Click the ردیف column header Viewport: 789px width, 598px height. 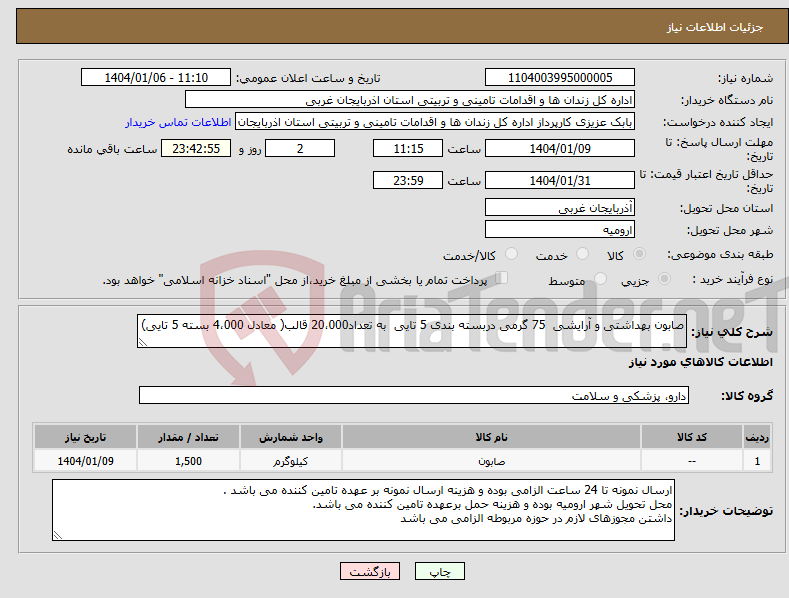click(x=757, y=437)
